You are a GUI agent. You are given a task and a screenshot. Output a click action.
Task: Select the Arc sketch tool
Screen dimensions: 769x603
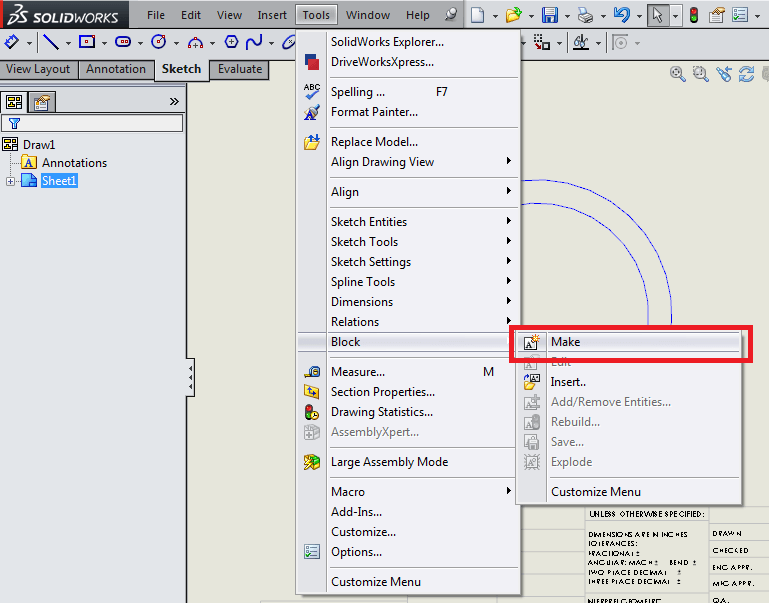(x=195, y=43)
